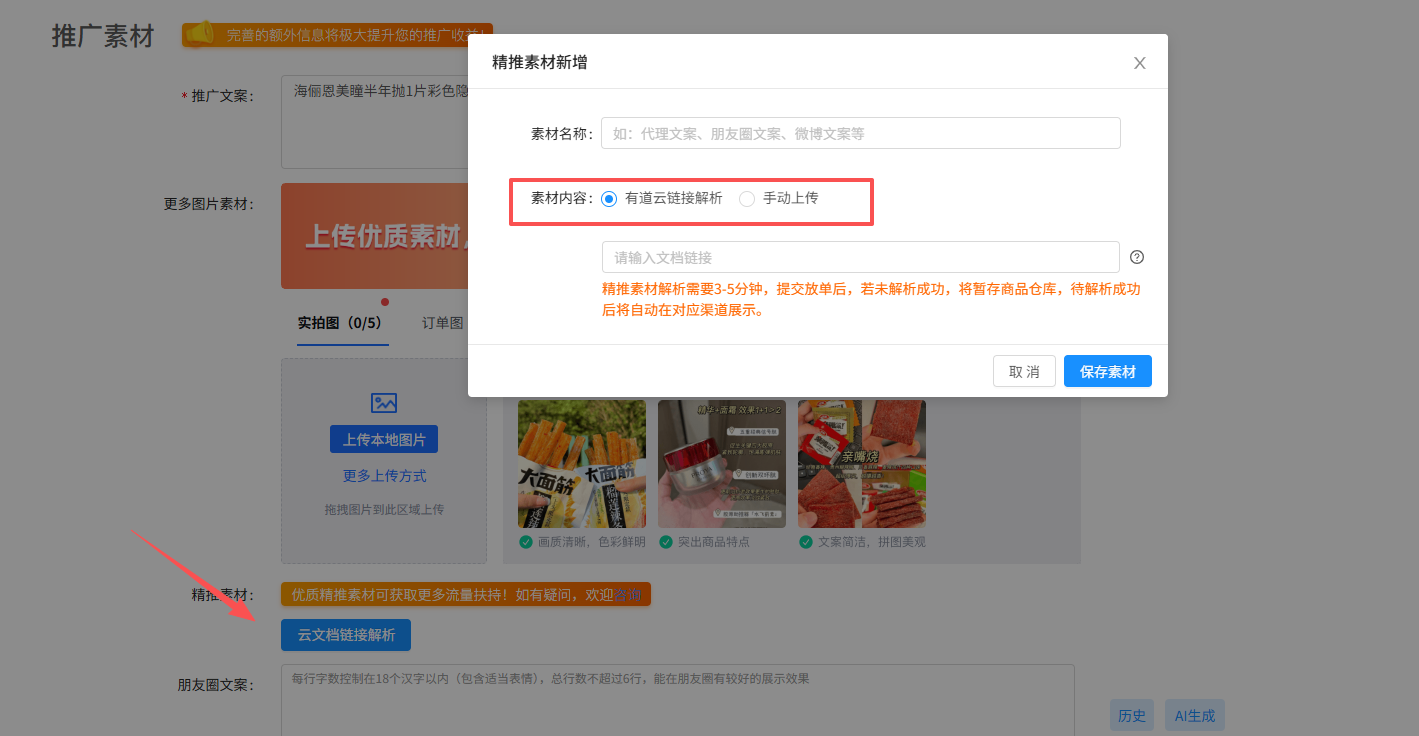Click green checkmark beside 突出商品特点
Screen dimensions: 1419x736
coord(665,542)
